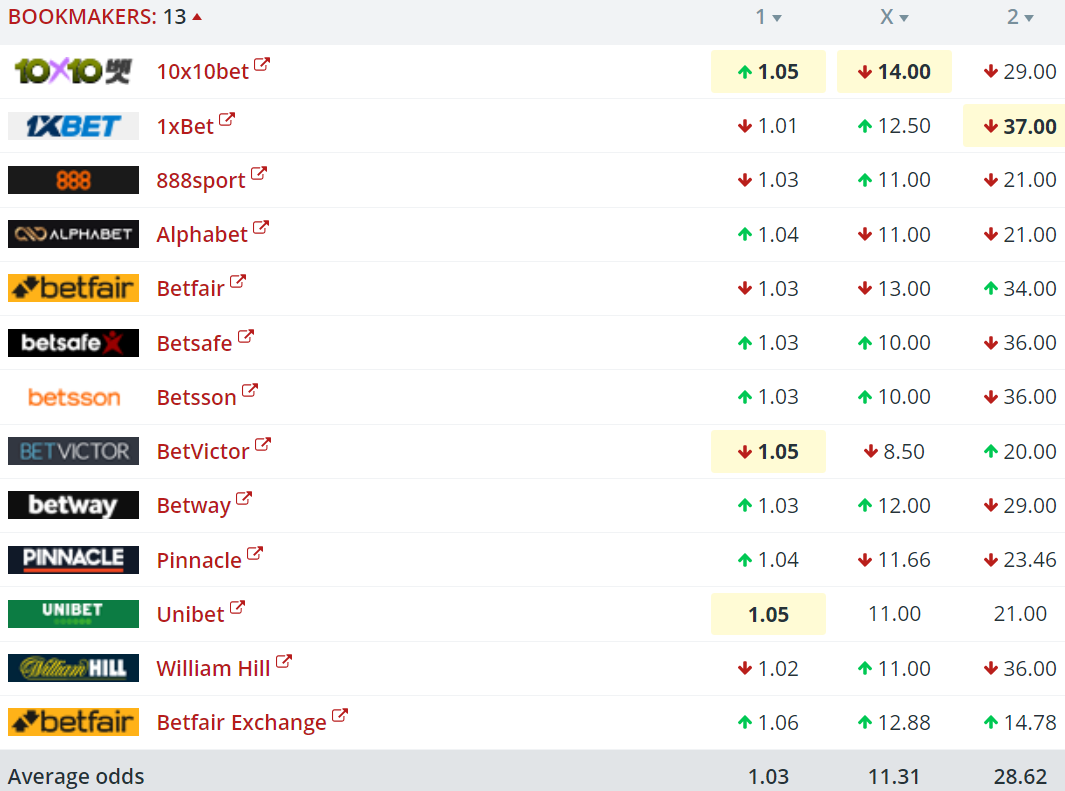Sort by X draw column arrow
The height and width of the screenshot is (791, 1065).
(904, 18)
